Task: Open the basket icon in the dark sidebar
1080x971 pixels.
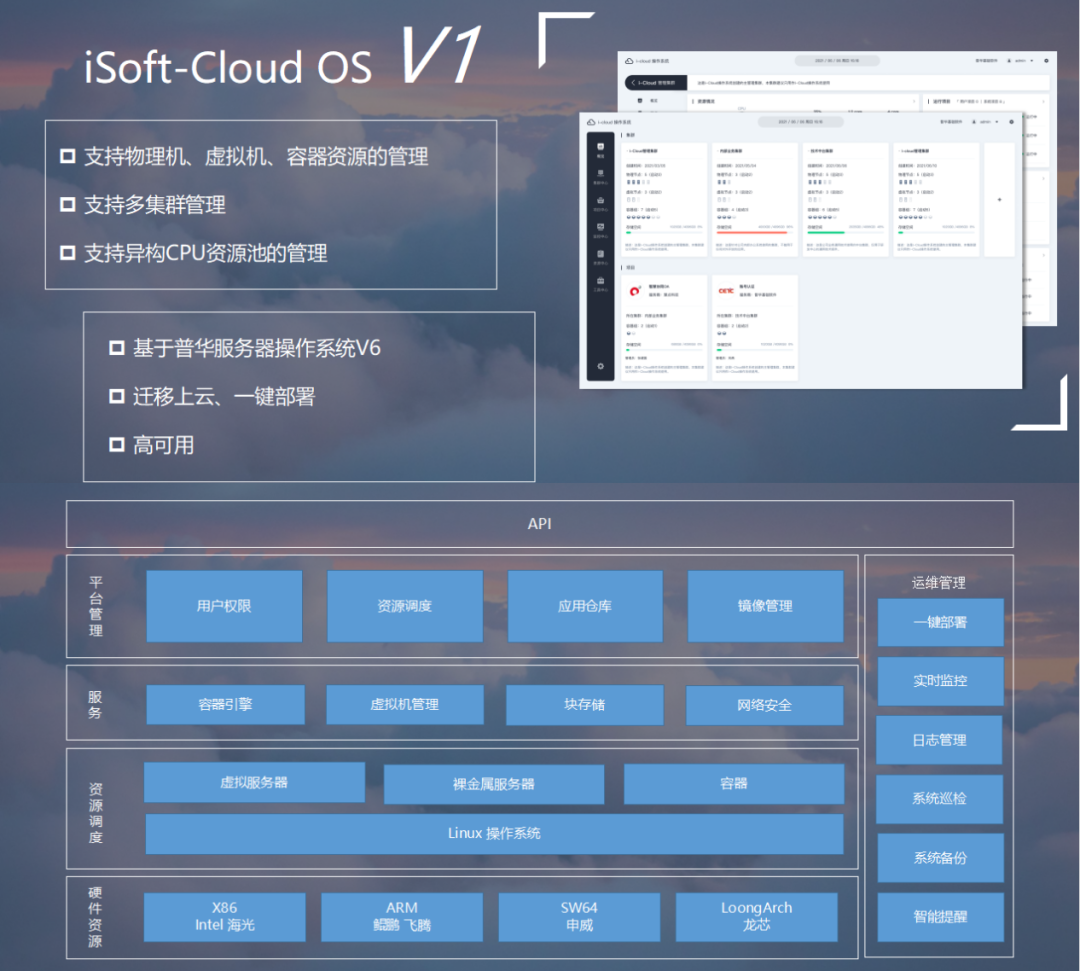Action: [x=601, y=200]
